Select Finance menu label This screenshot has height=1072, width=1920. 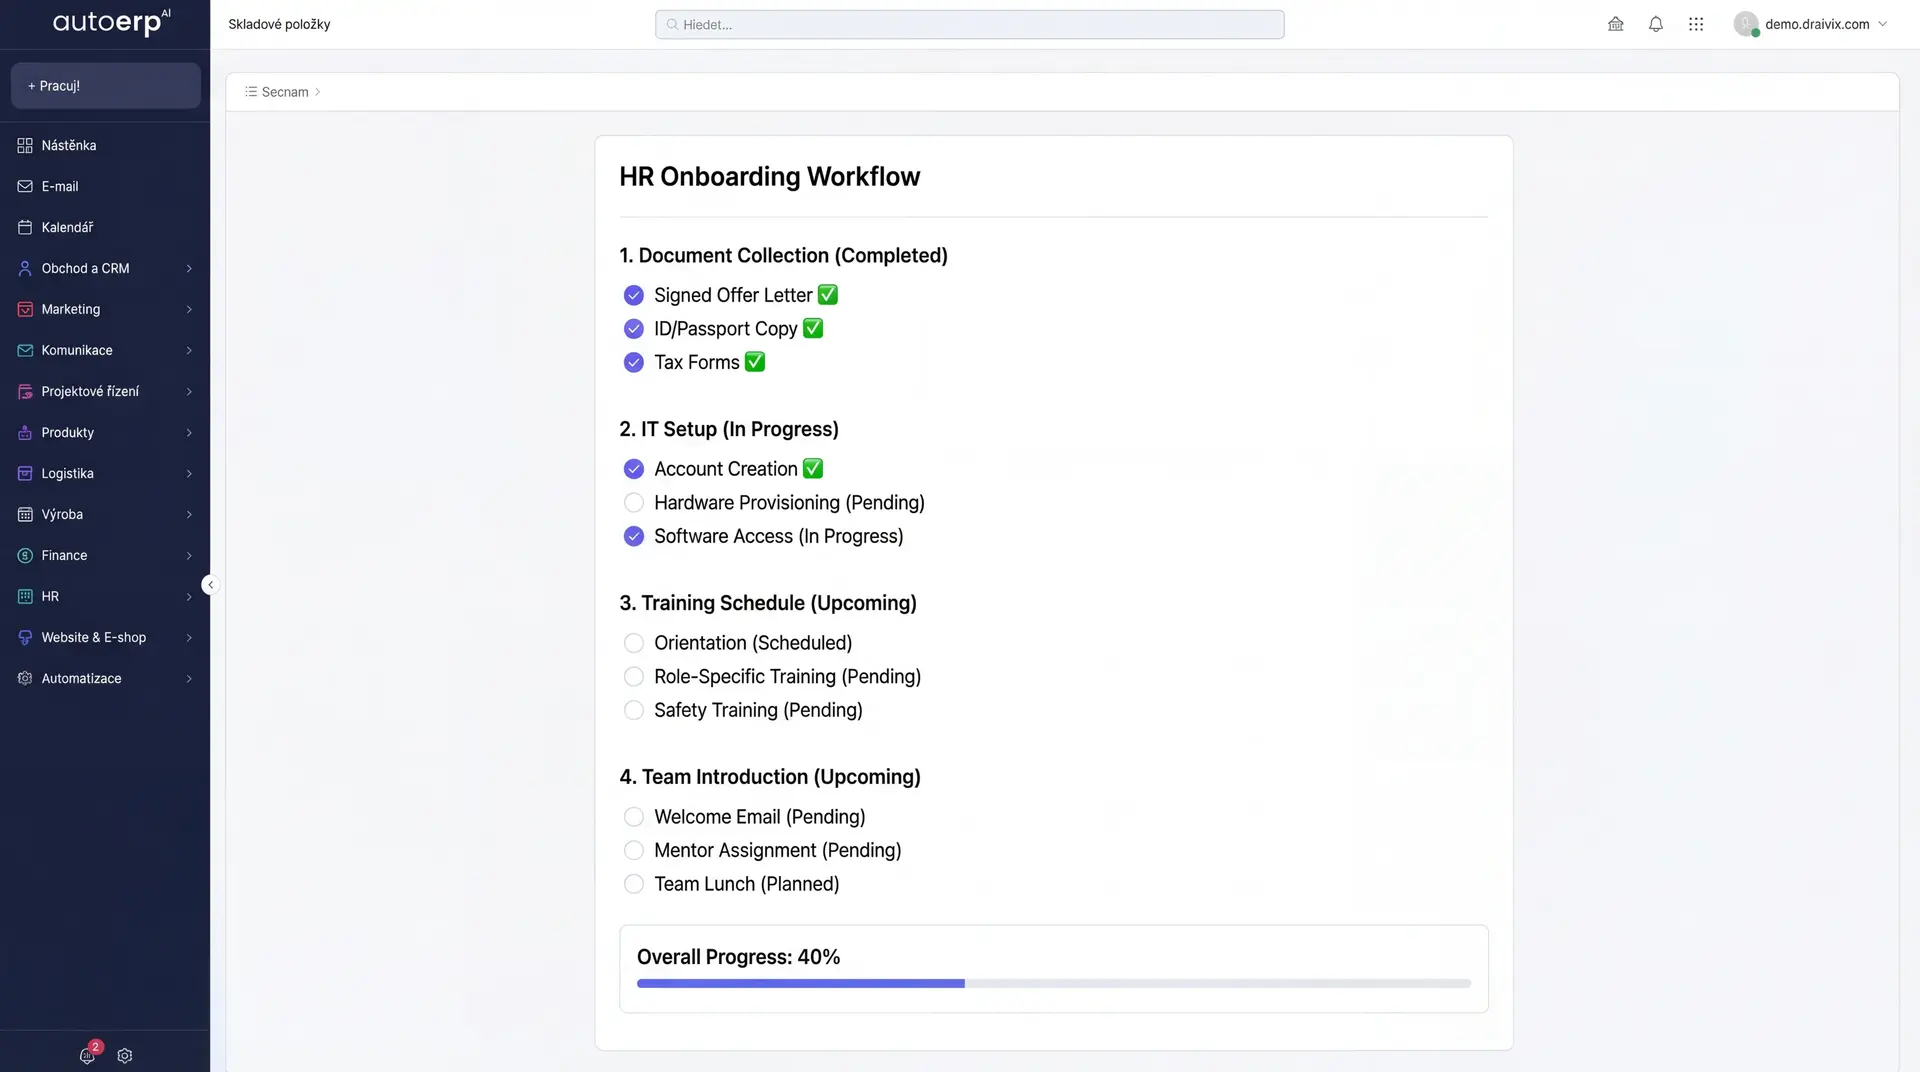point(64,556)
